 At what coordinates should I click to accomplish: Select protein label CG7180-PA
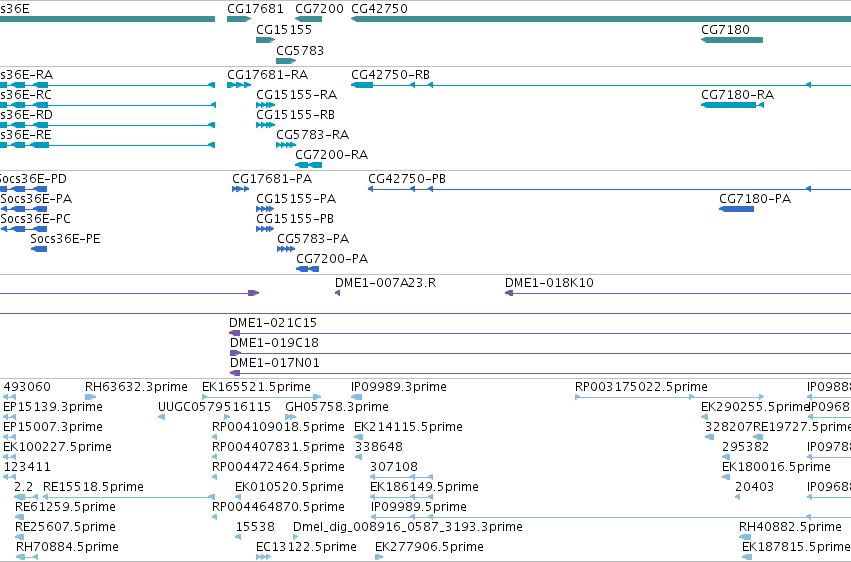pos(755,199)
